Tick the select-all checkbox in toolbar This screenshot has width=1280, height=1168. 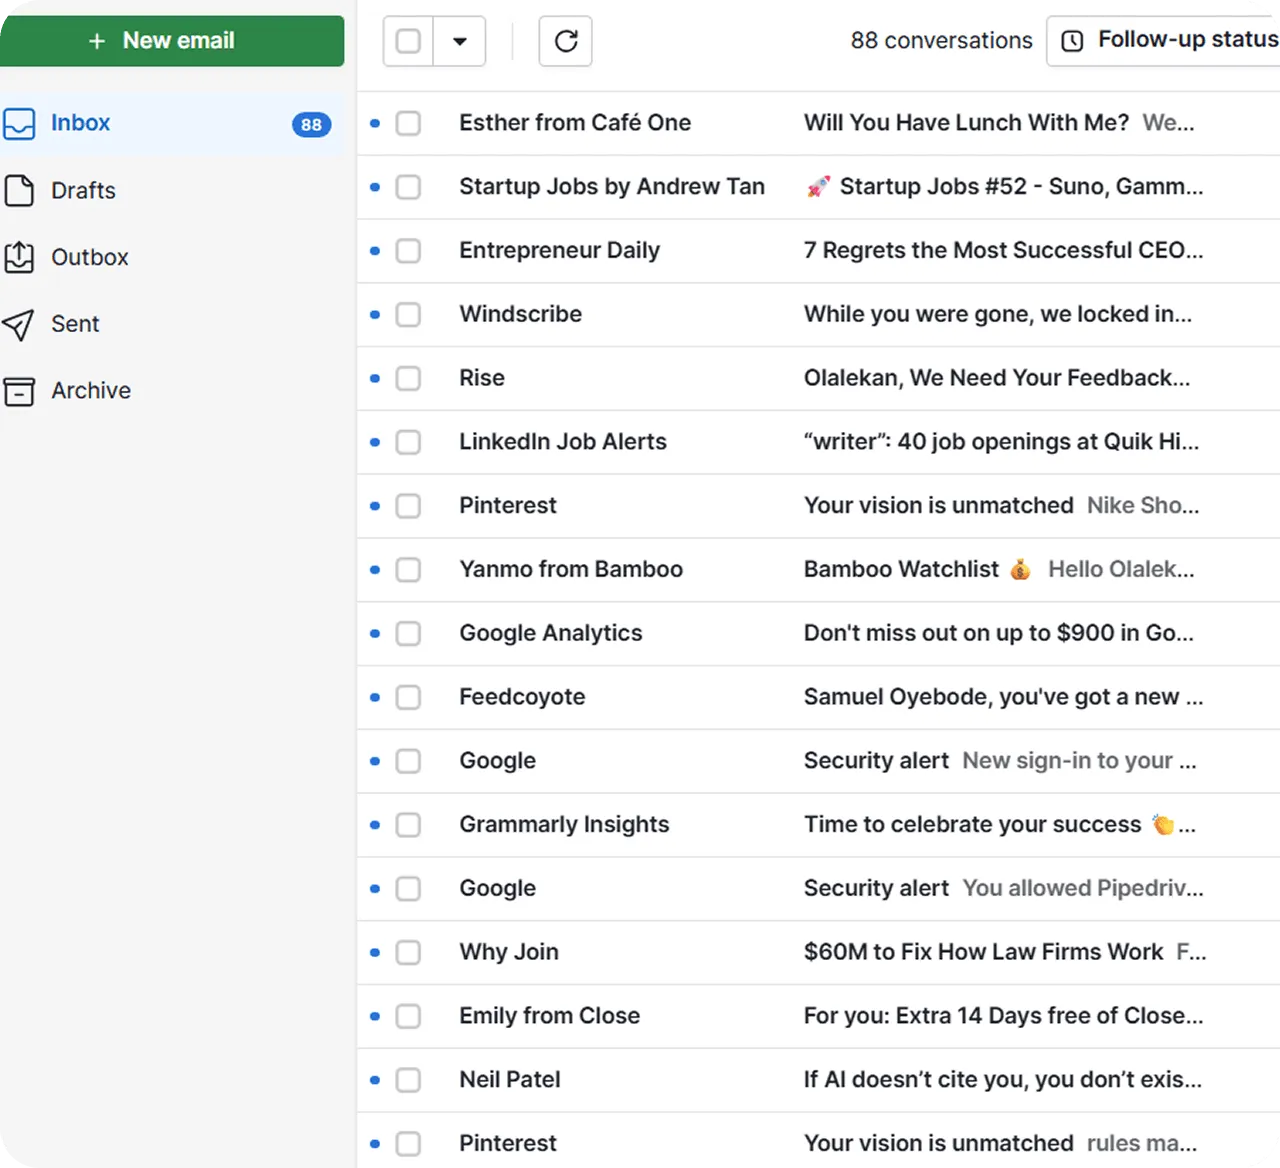click(408, 41)
